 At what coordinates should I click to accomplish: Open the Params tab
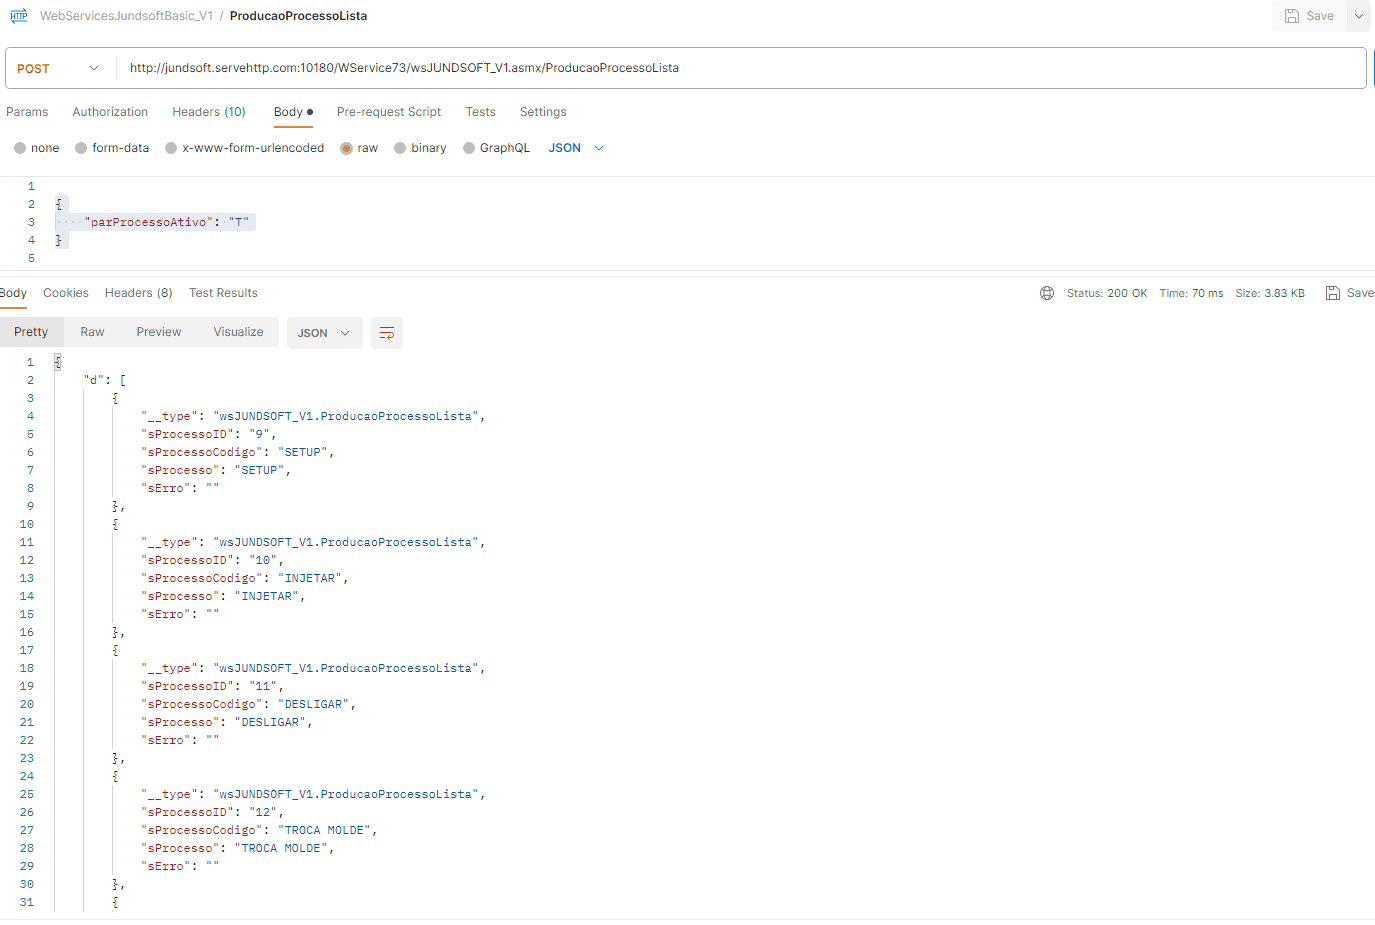[27, 112]
